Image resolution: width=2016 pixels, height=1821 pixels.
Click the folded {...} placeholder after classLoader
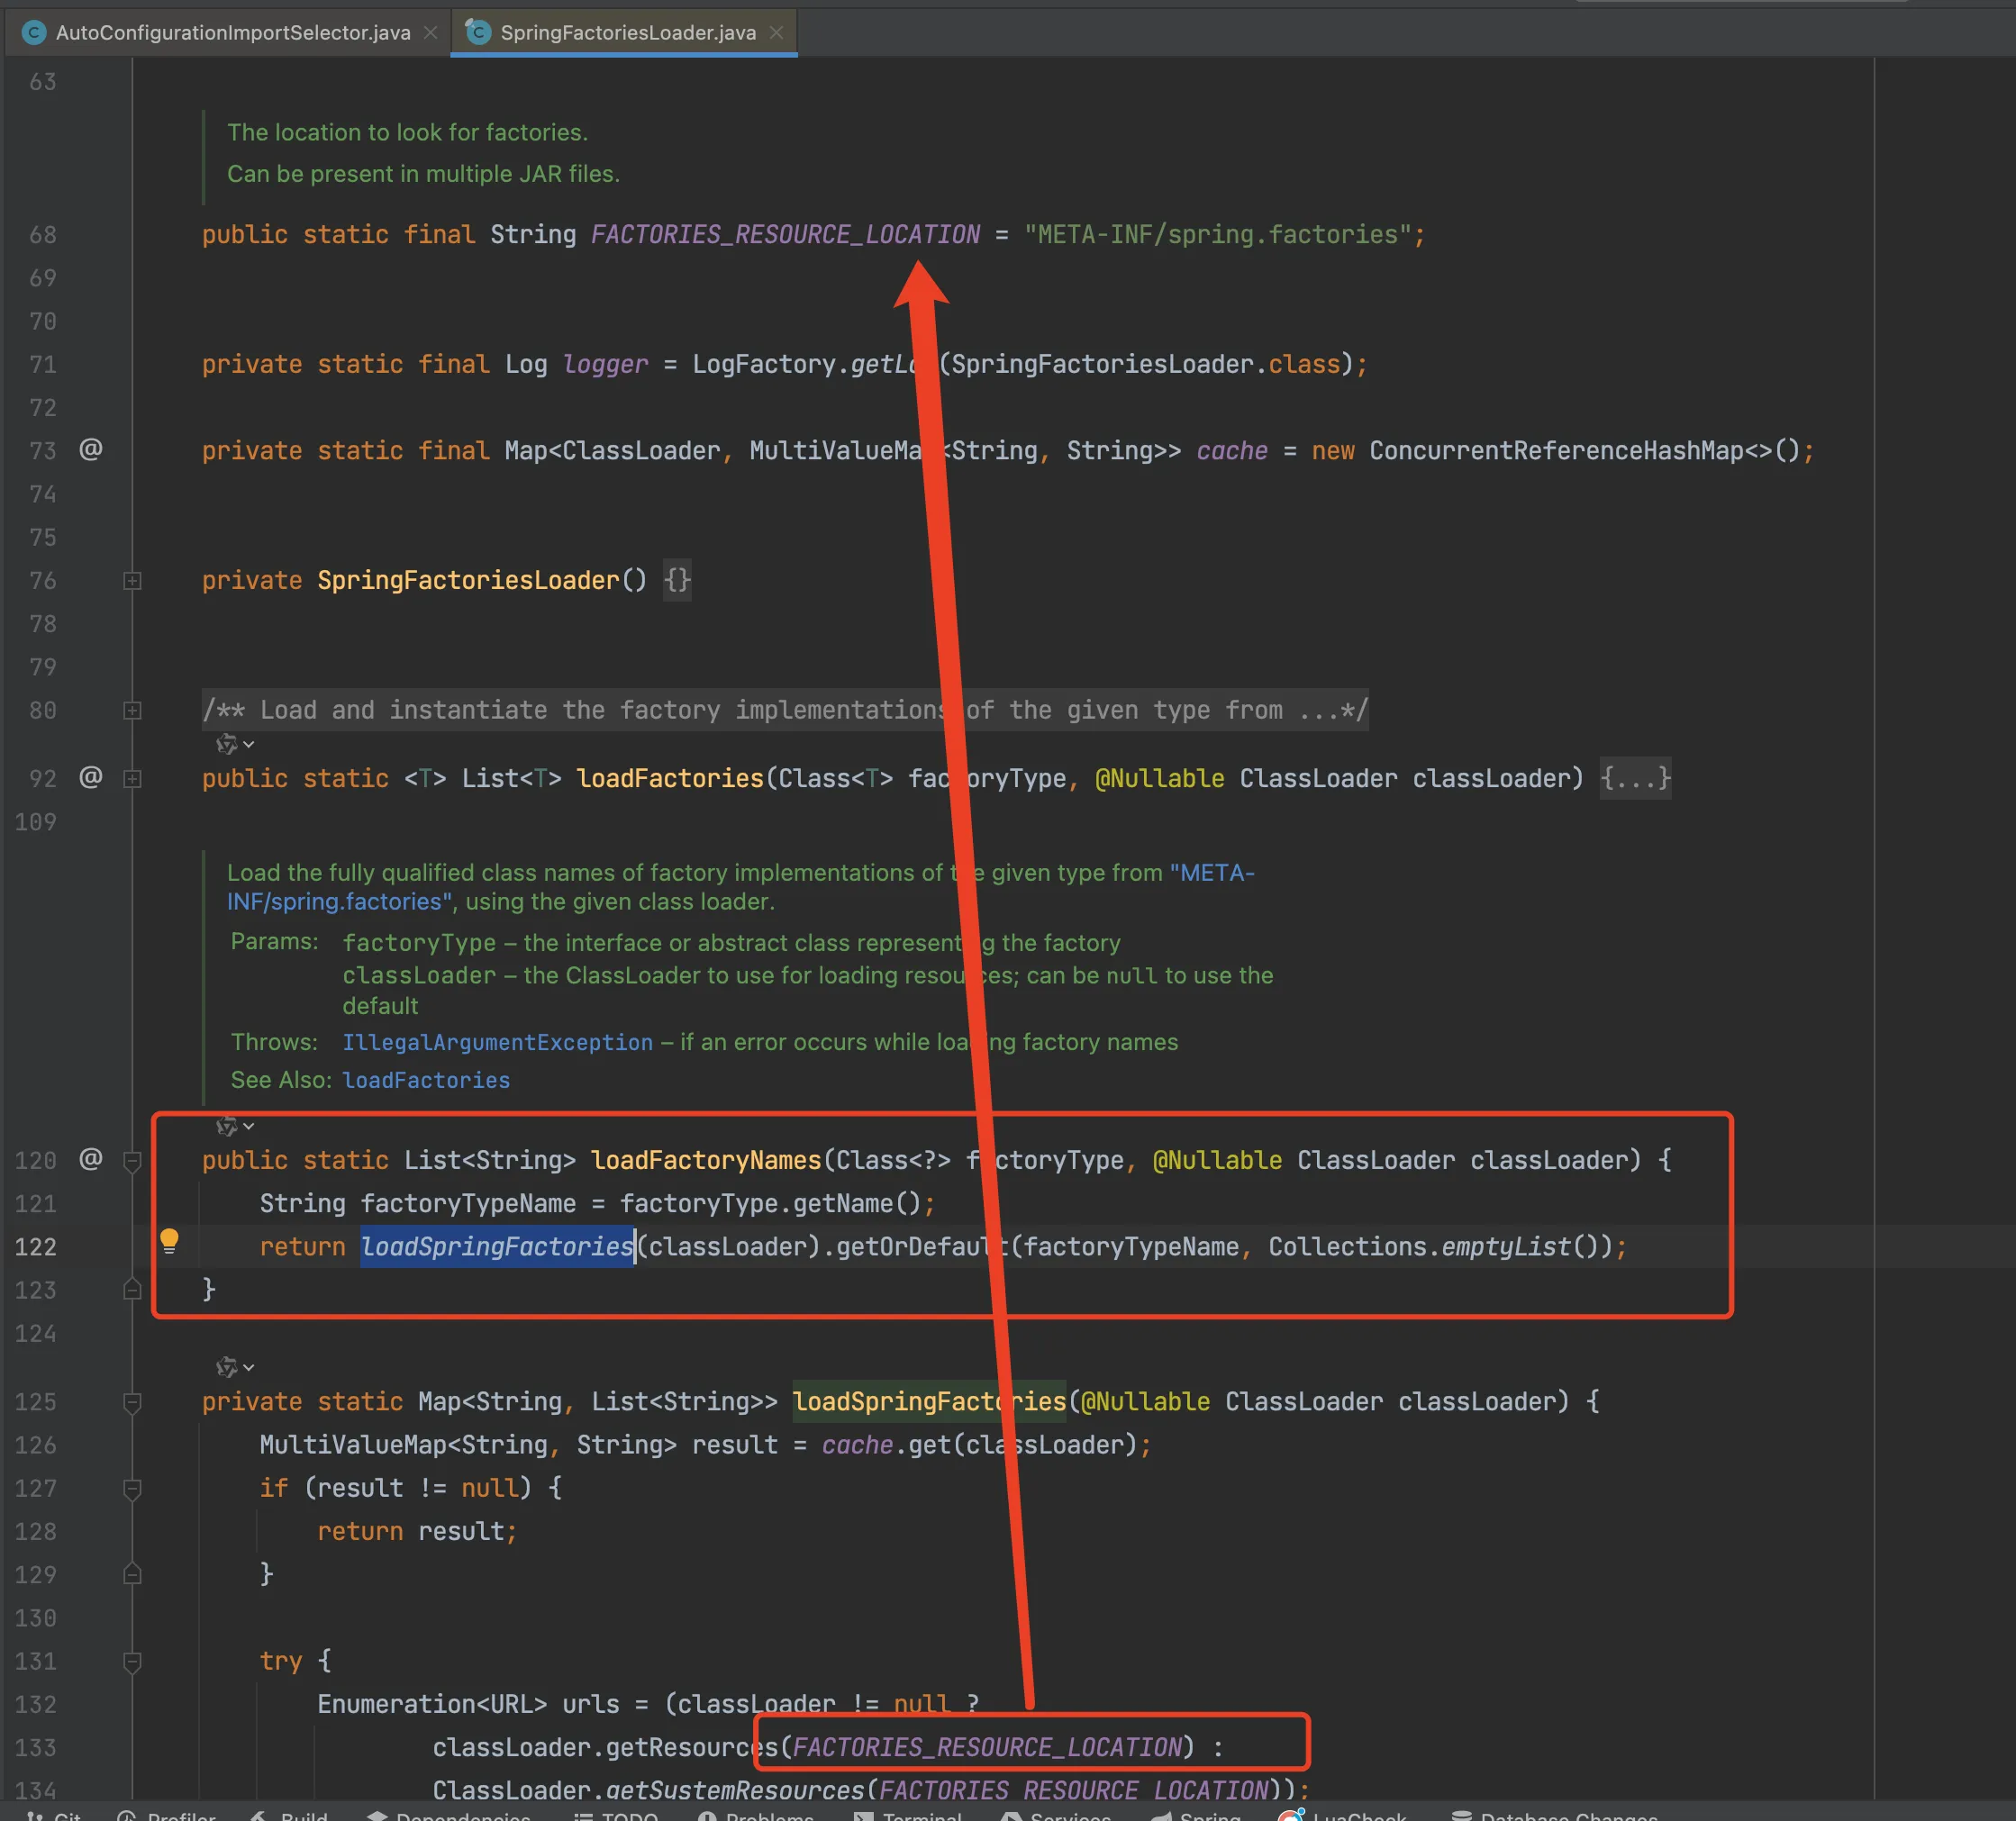point(1635,778)
